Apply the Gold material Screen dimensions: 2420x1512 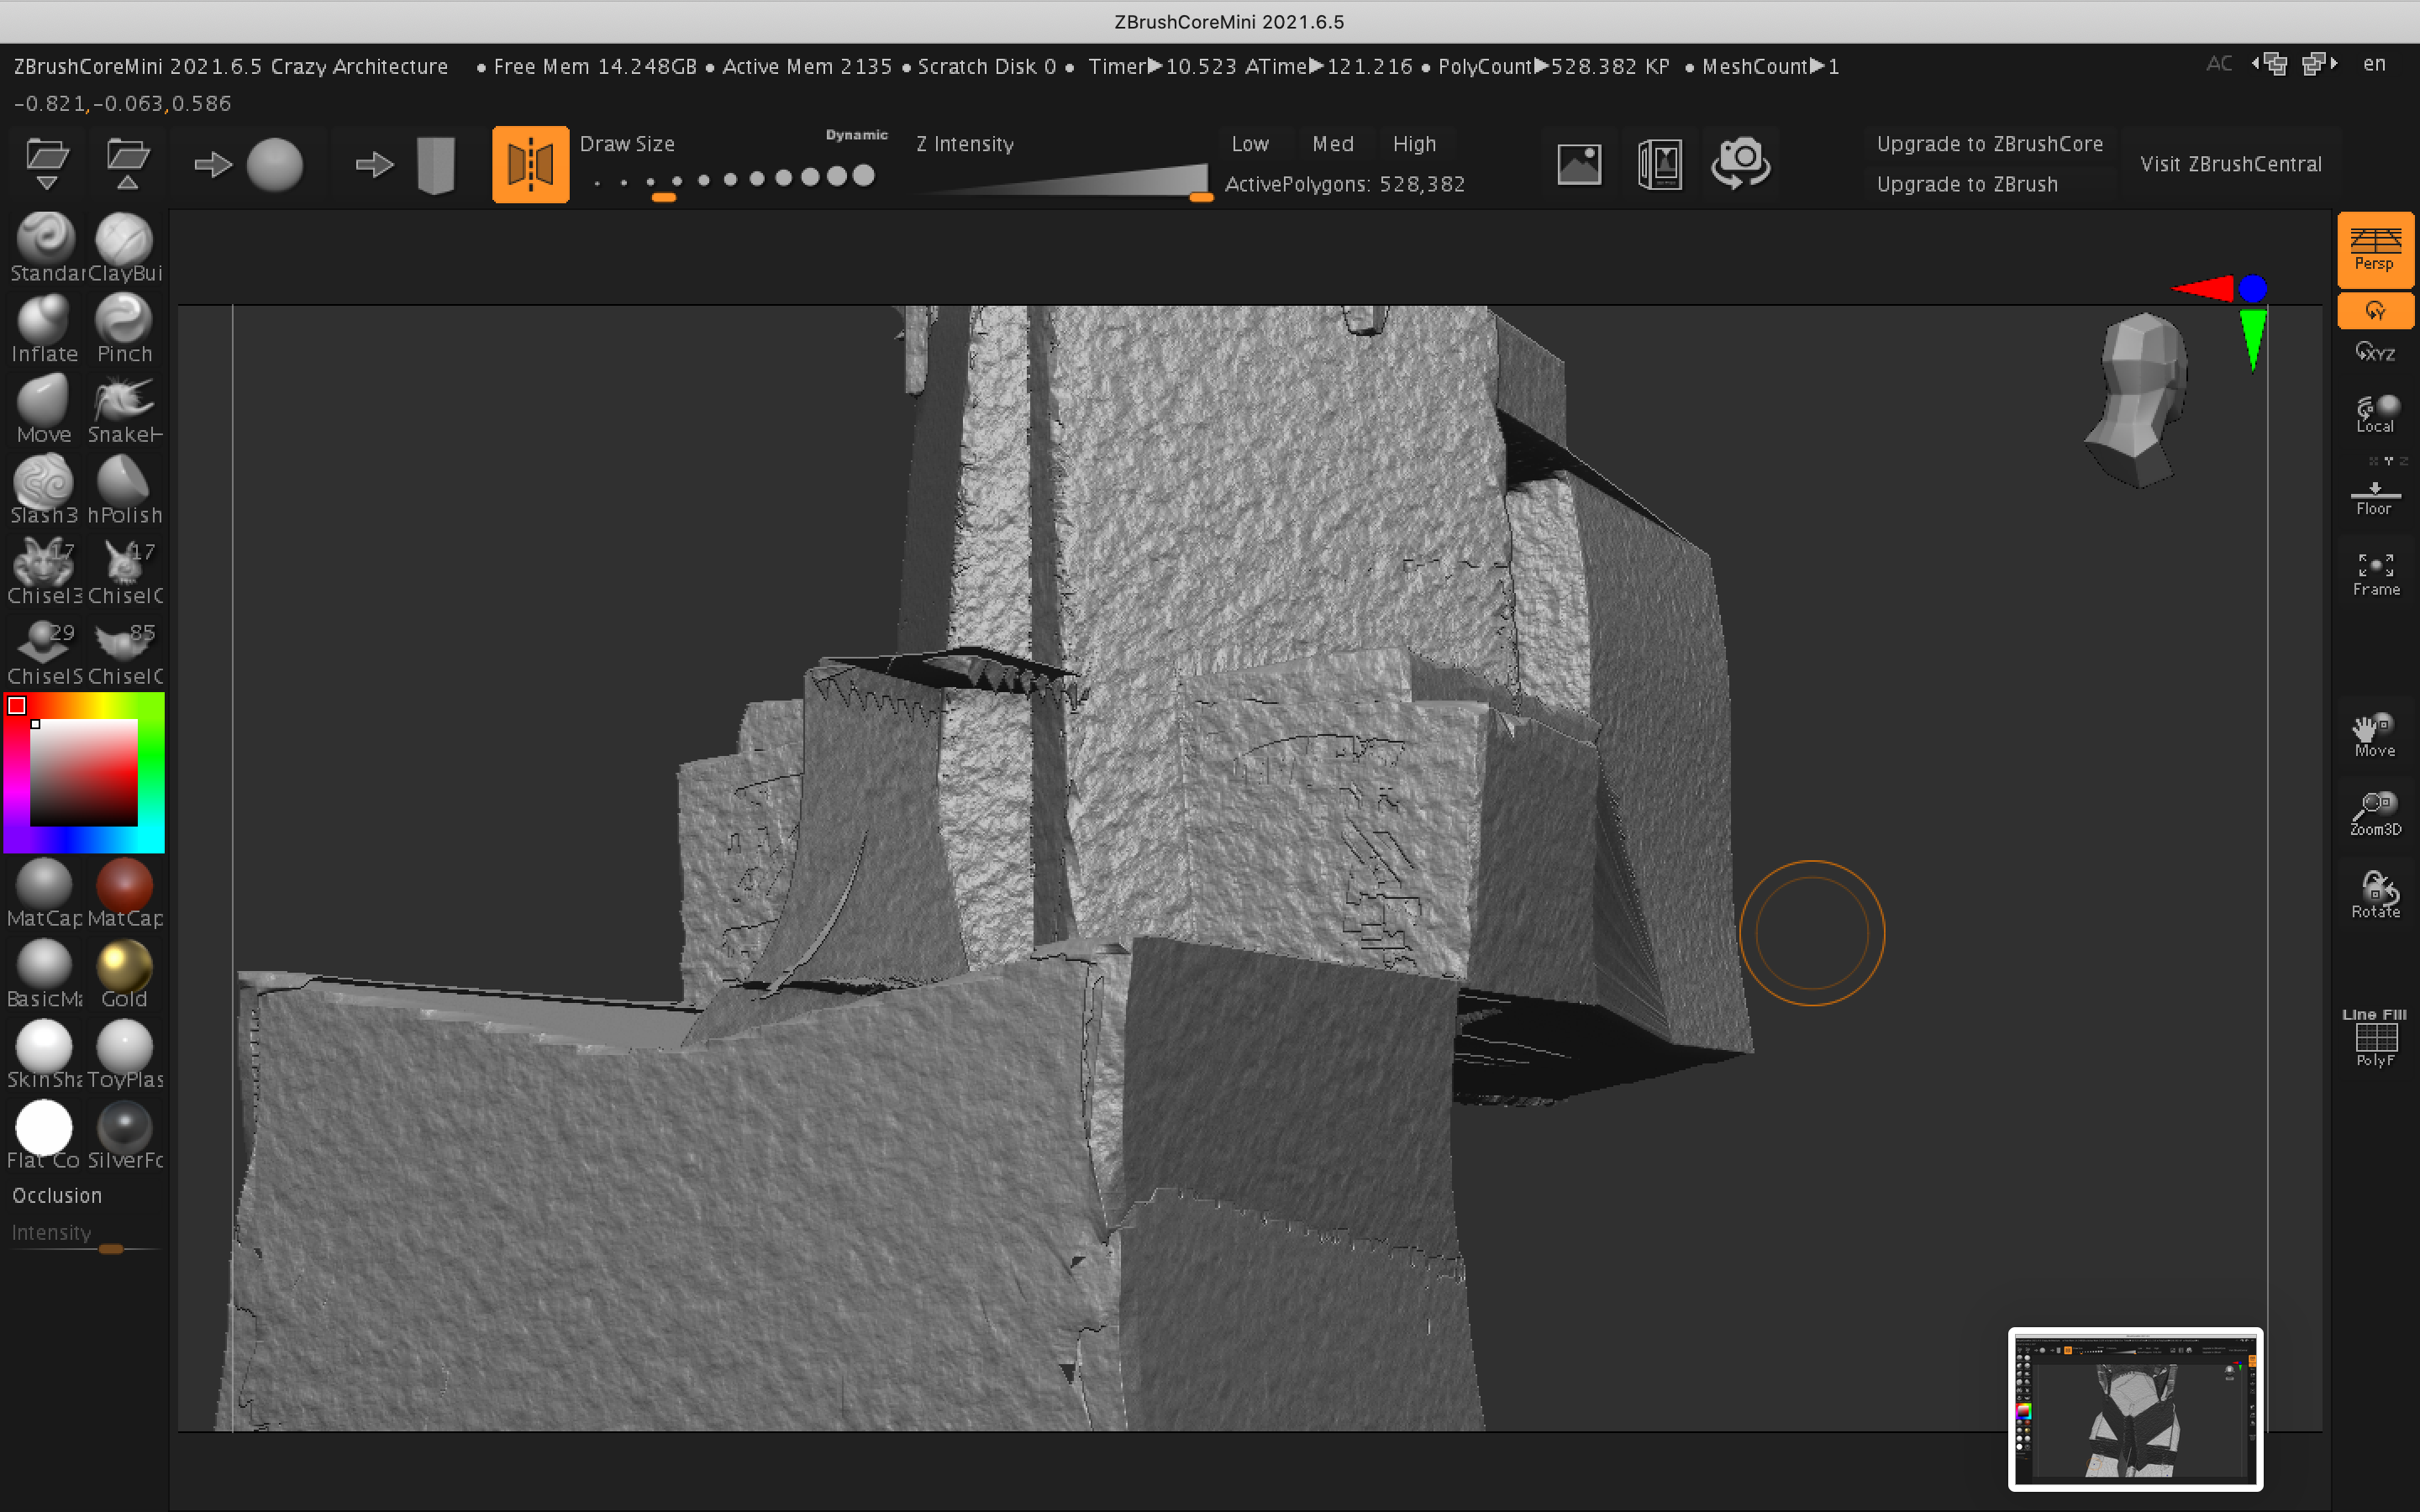coord(124,973)
